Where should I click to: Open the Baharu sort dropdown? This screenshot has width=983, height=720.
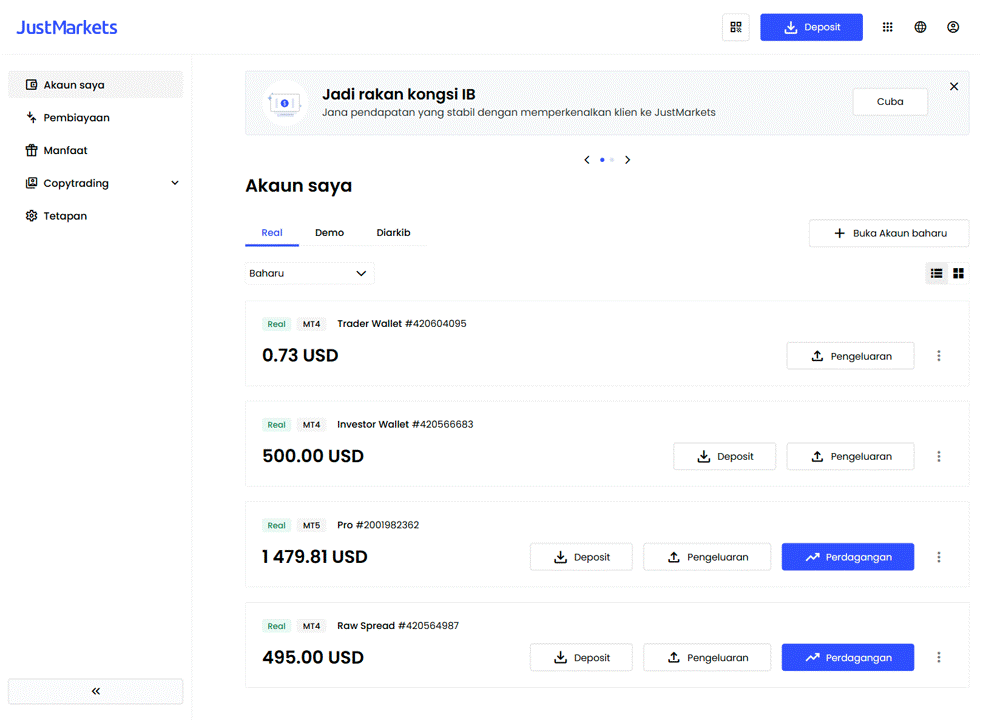point(309,273)
